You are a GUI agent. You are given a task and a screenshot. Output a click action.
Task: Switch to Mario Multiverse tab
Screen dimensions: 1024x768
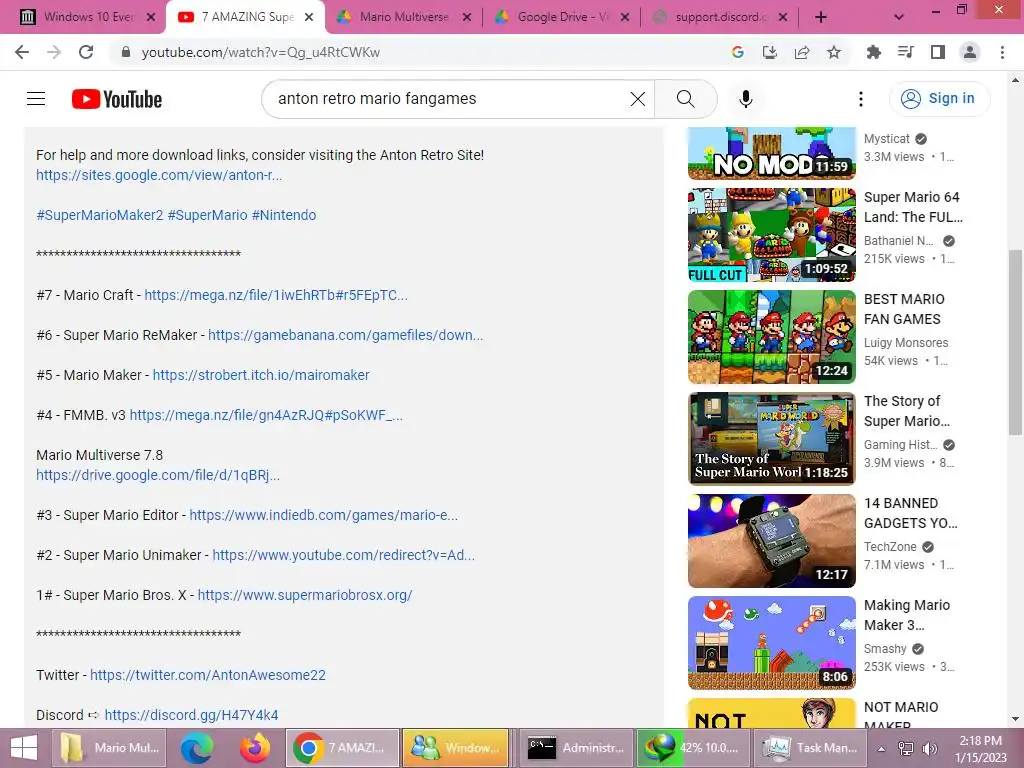404,17
